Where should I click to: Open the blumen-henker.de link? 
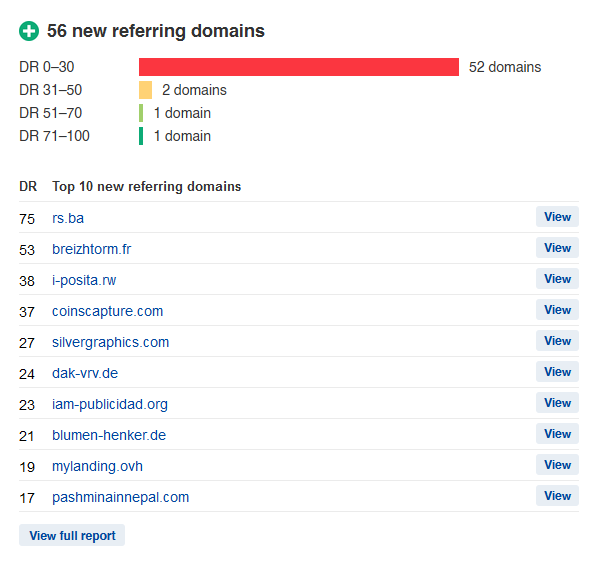[109, 435]
